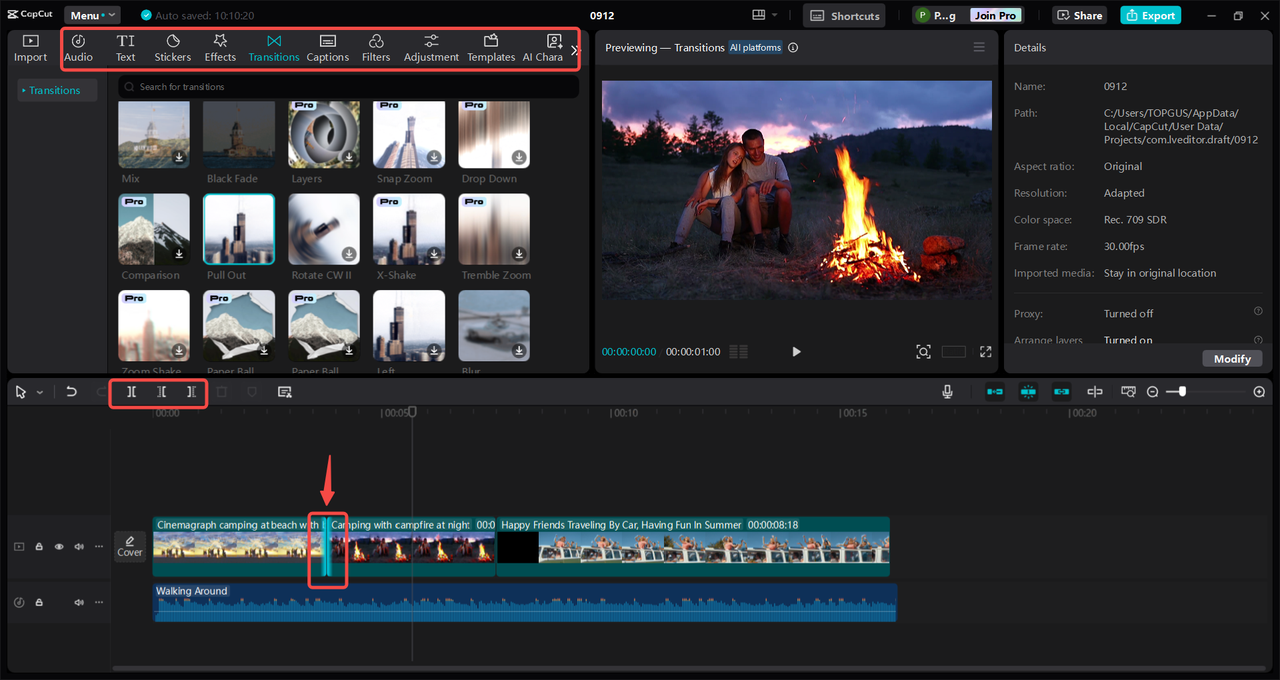Open the Captions tab
This screenshot has width=1280, height=680.
[x=327, y=48]
